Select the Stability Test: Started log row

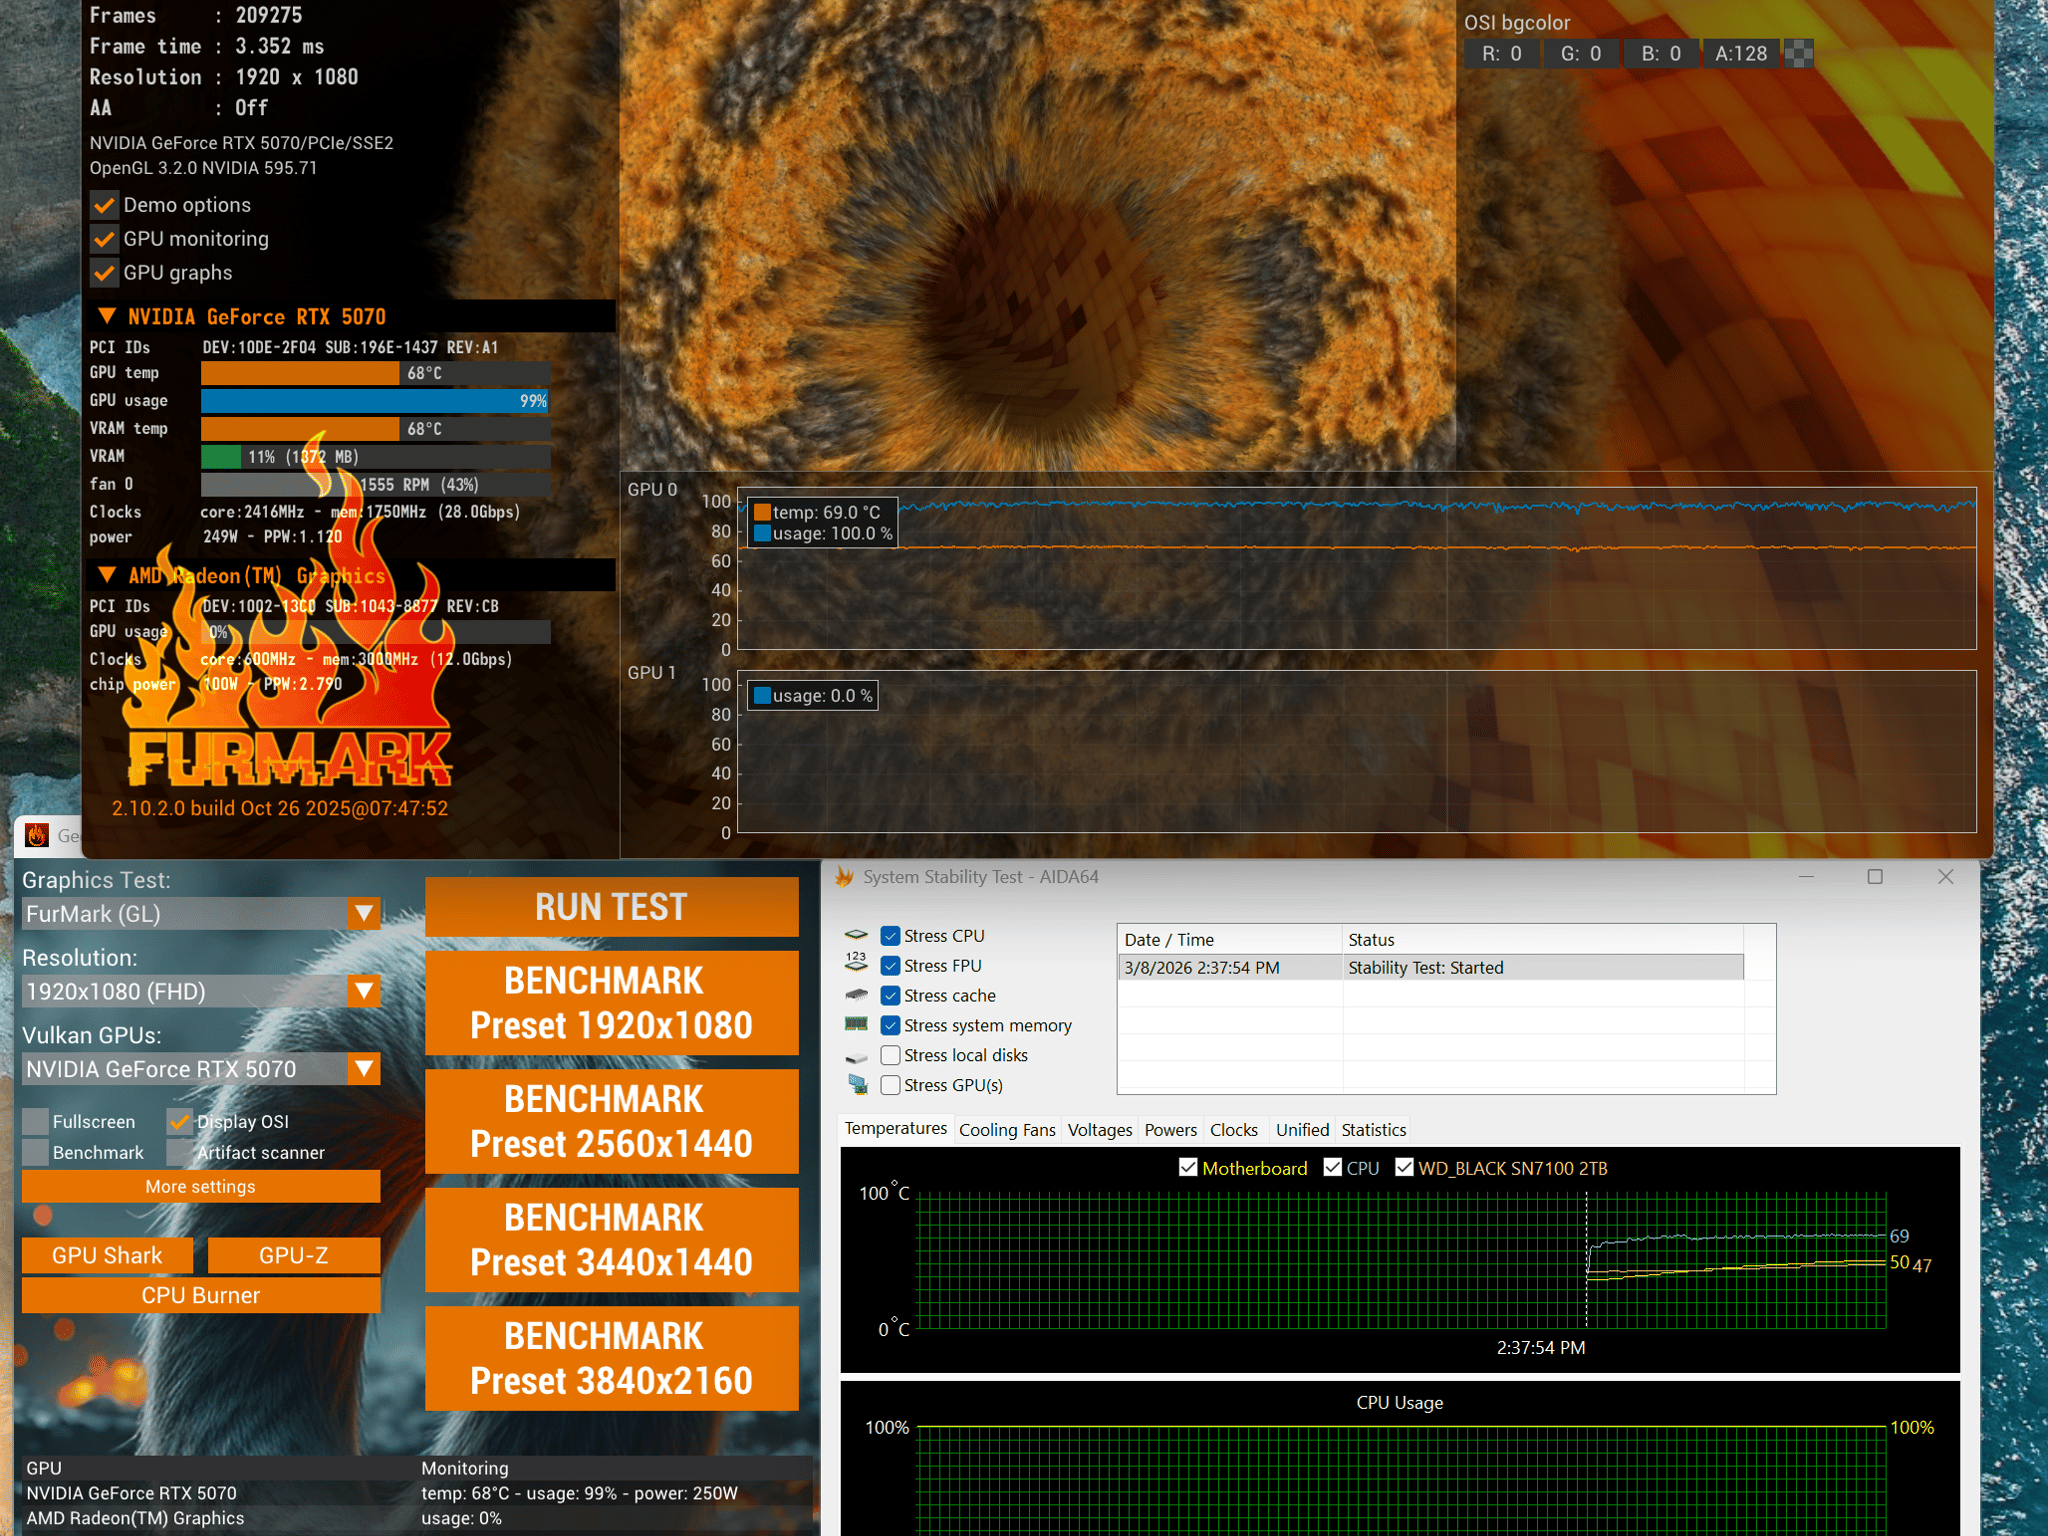point(1431,968)
